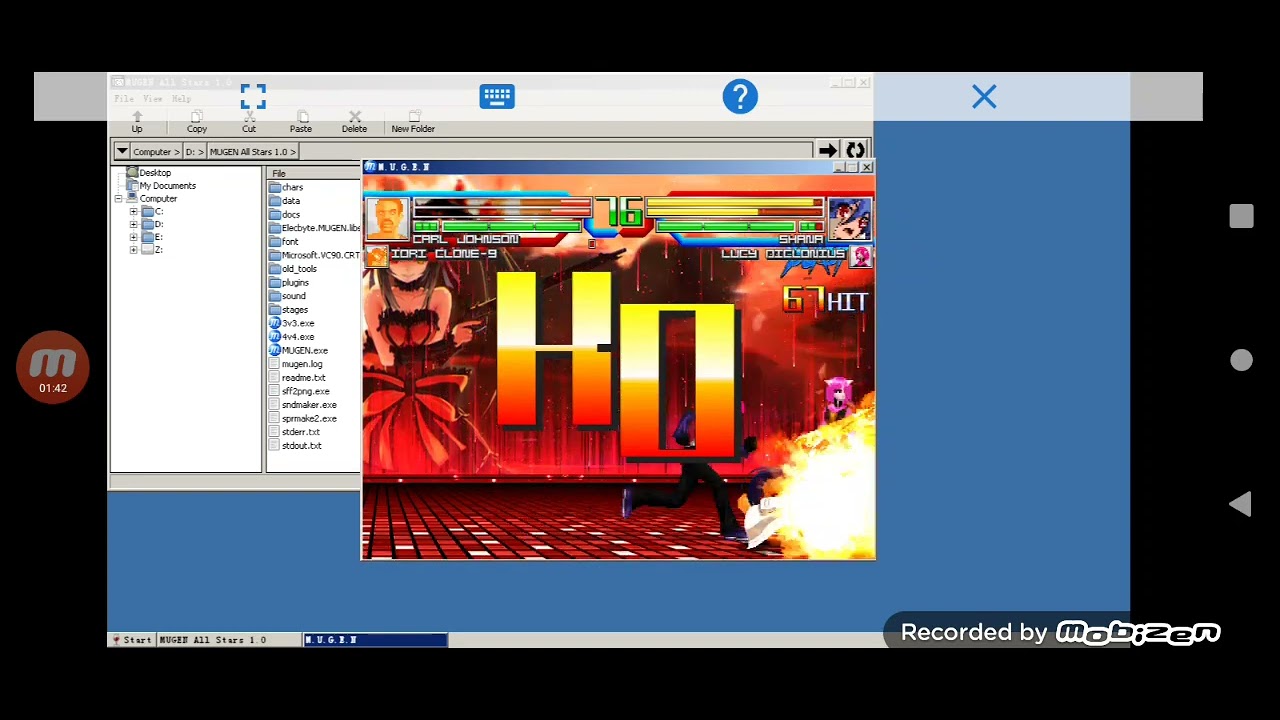Expand the D: drive node
This screenshot has width=1280, height=720.
pyautogui.click(x=133, y=225)
